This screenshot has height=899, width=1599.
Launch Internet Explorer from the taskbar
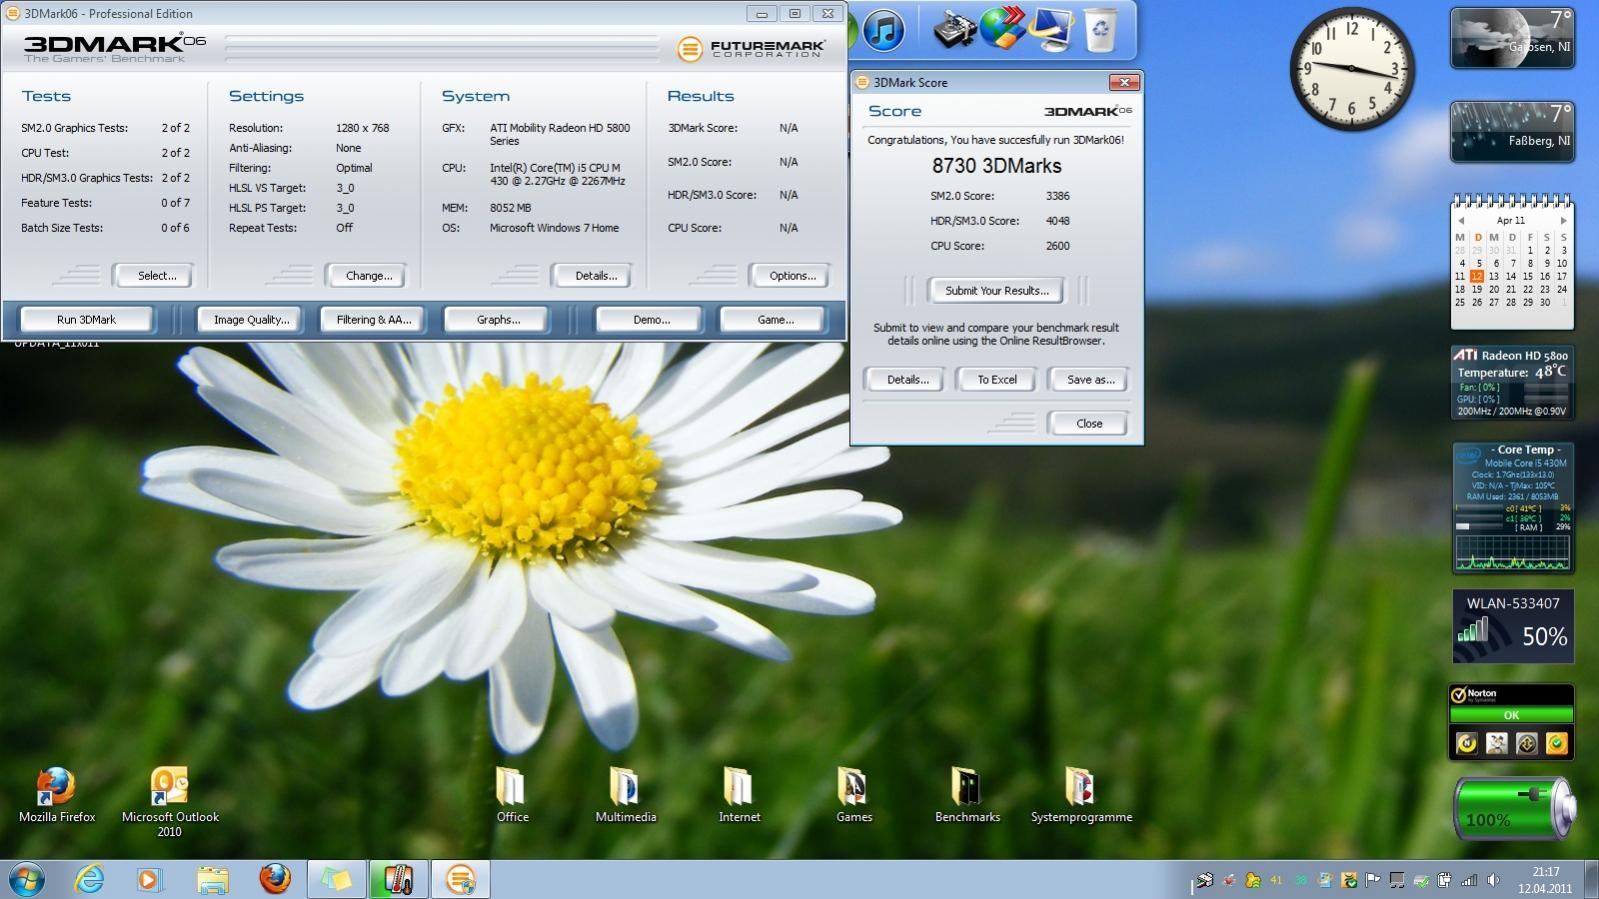click(89, 879)
